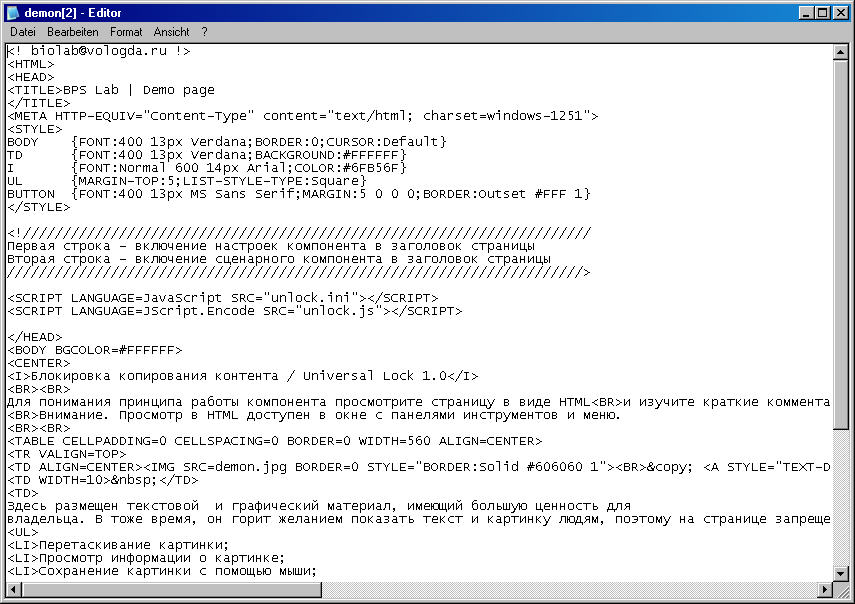Click the '<UL>' tag line

pos(22,532)
